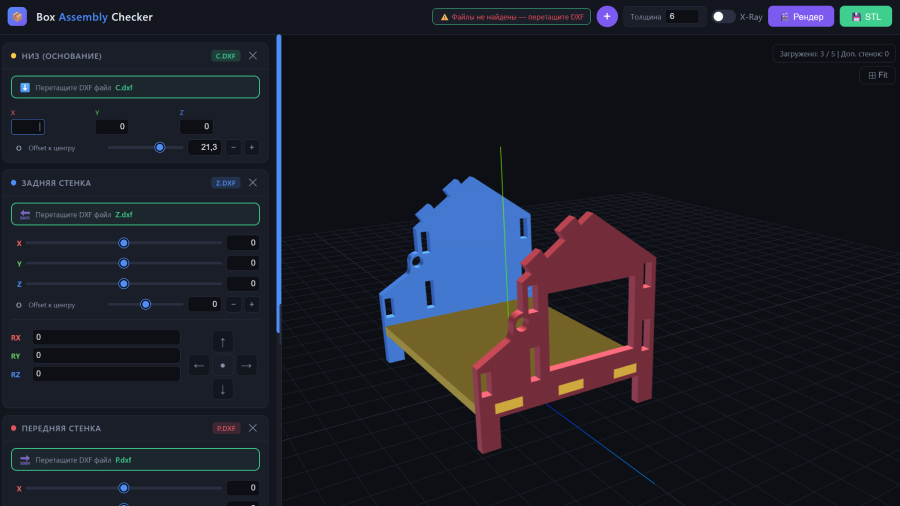This screenshot has height=506, width=900.
Task: Click the RY rotation input field
Action: (106, 355)
